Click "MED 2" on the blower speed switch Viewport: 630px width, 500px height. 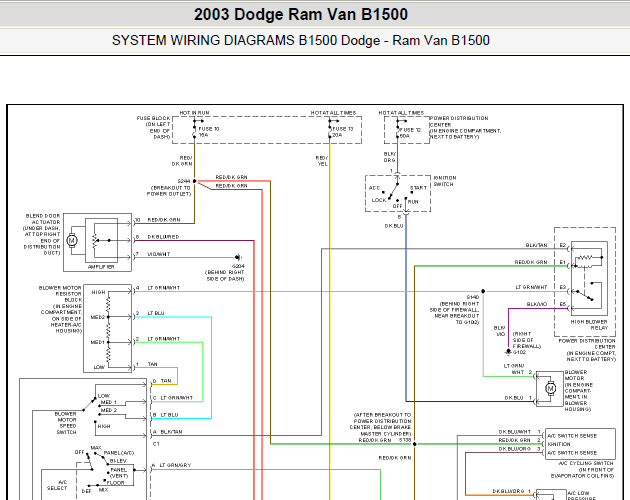(x=108, y=410)
